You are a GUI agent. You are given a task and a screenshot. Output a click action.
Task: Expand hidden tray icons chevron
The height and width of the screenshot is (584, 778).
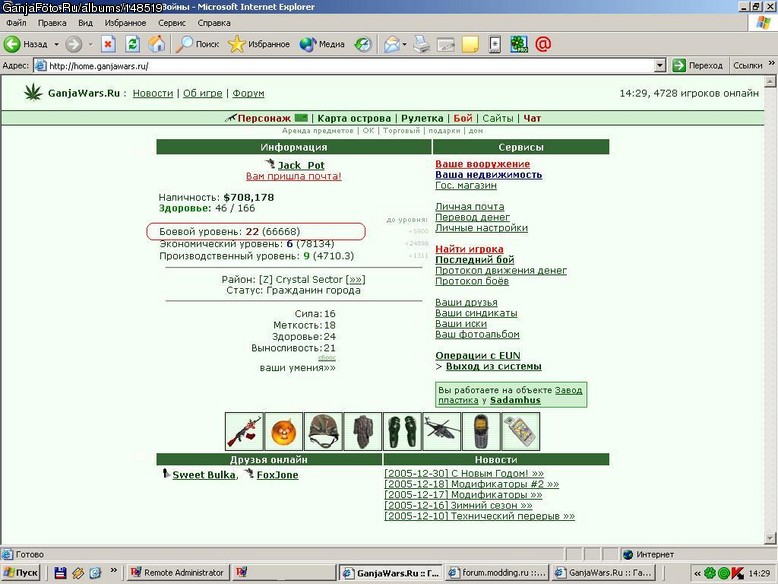point(697,573)
